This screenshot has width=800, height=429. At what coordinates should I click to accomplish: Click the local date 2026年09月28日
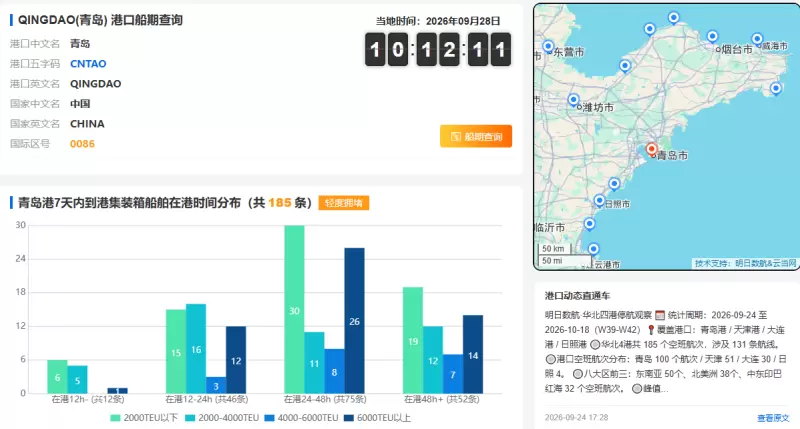tap(463, 21)
